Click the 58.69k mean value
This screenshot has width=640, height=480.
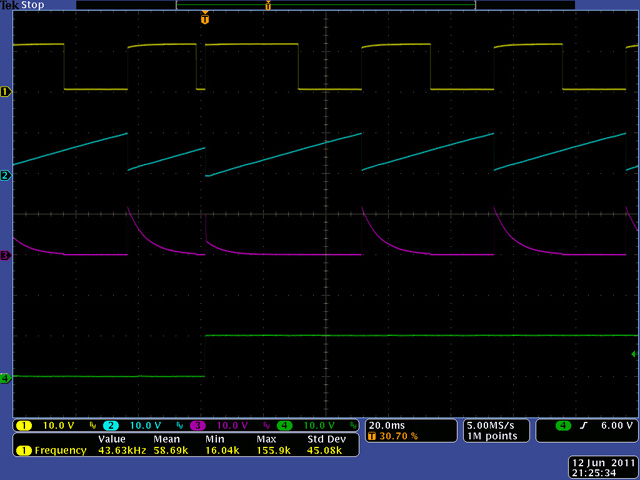point(171,451)
